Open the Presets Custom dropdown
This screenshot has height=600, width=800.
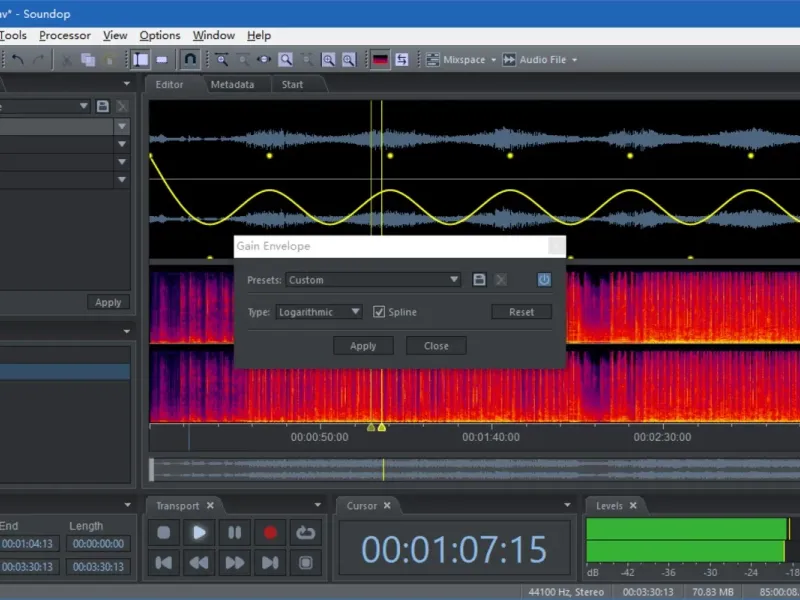tap(373, 280)
